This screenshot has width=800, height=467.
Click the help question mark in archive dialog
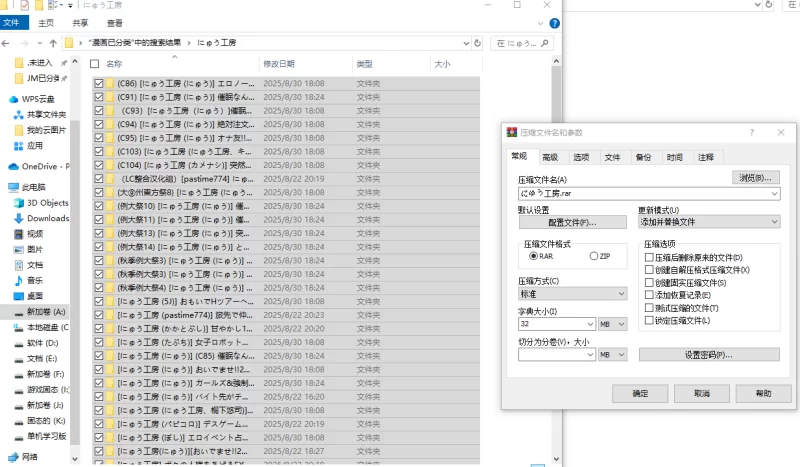click(751, 132)
